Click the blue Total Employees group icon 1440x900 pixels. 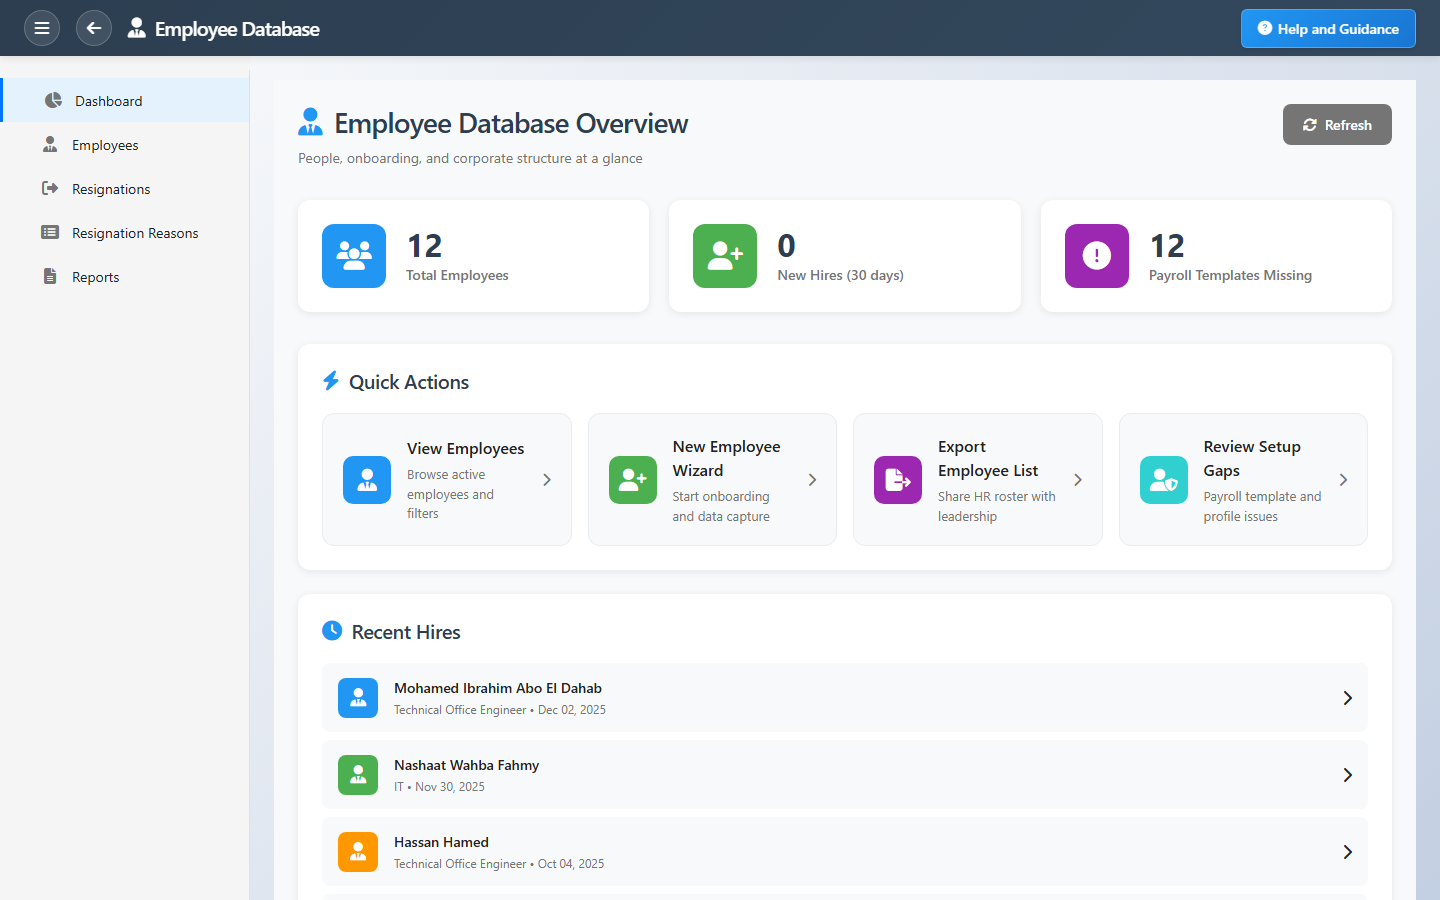click(x=354, y=256)
